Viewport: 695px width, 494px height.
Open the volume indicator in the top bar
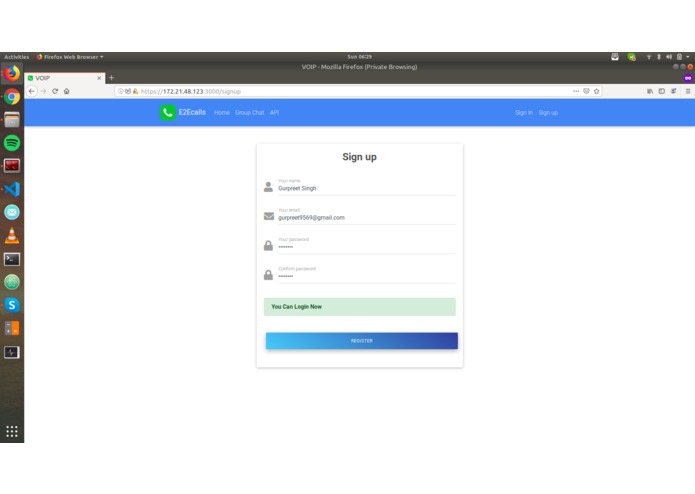point(669,57)
